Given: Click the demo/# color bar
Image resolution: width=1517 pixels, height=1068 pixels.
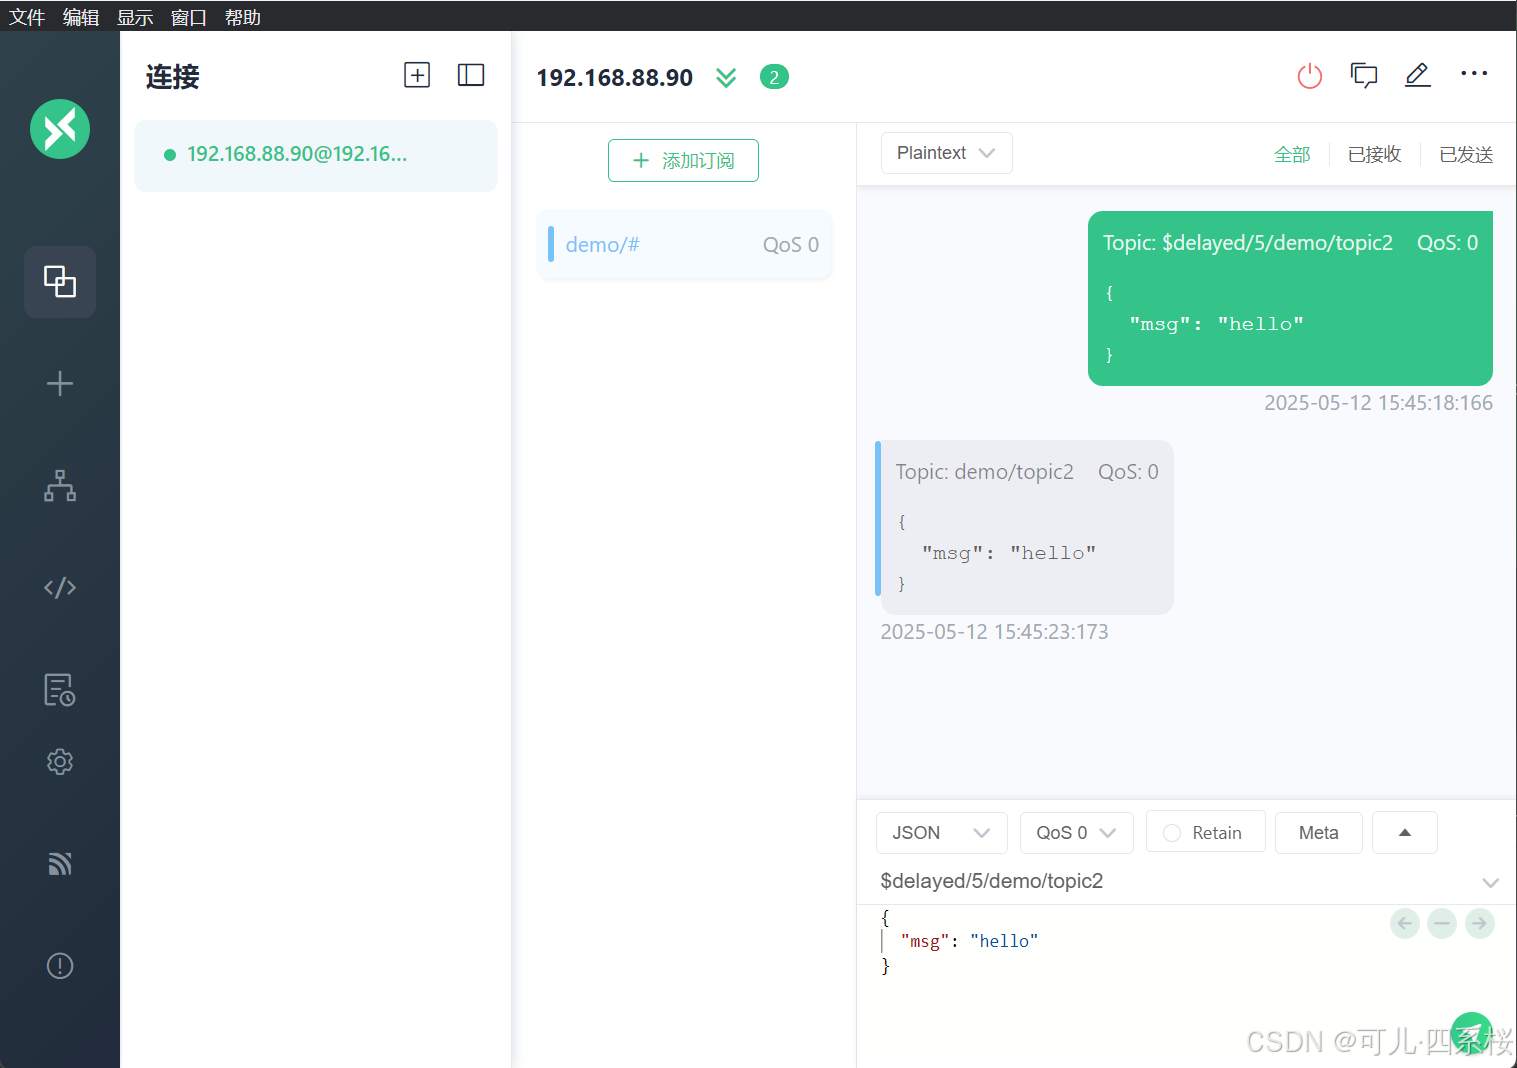Looking at the screenshot, I should coord(551,244).
